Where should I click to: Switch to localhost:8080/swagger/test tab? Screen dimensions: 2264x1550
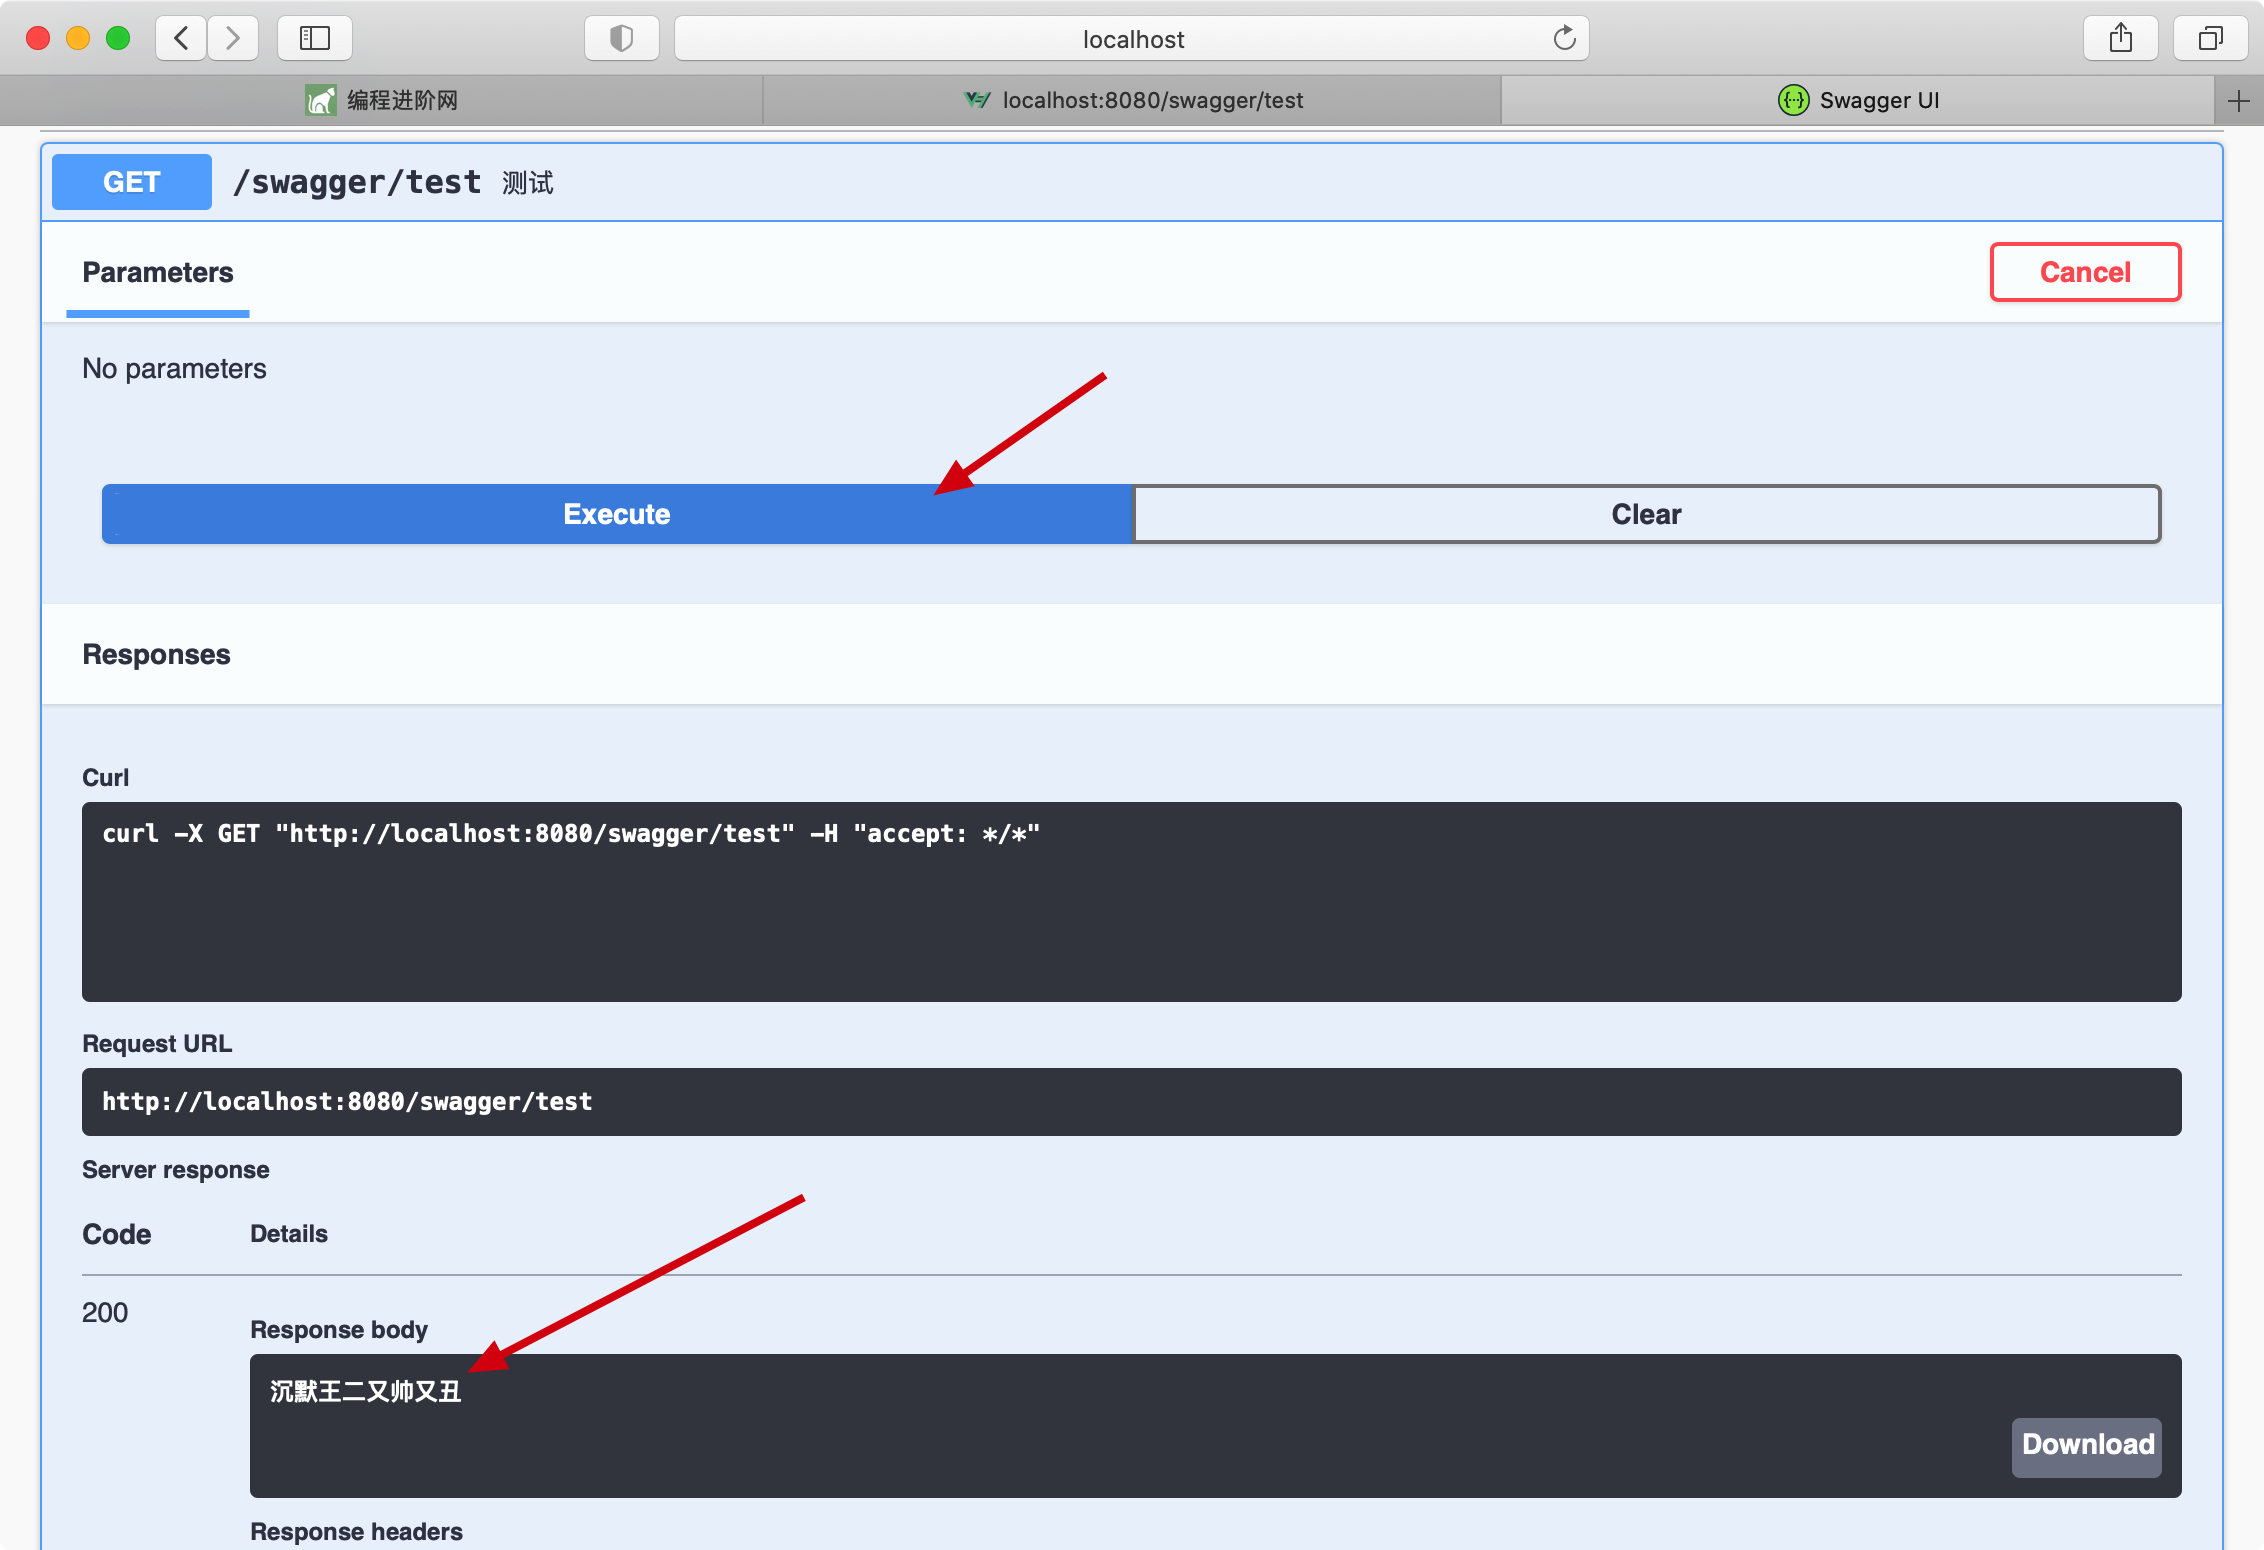[1132, 100]
